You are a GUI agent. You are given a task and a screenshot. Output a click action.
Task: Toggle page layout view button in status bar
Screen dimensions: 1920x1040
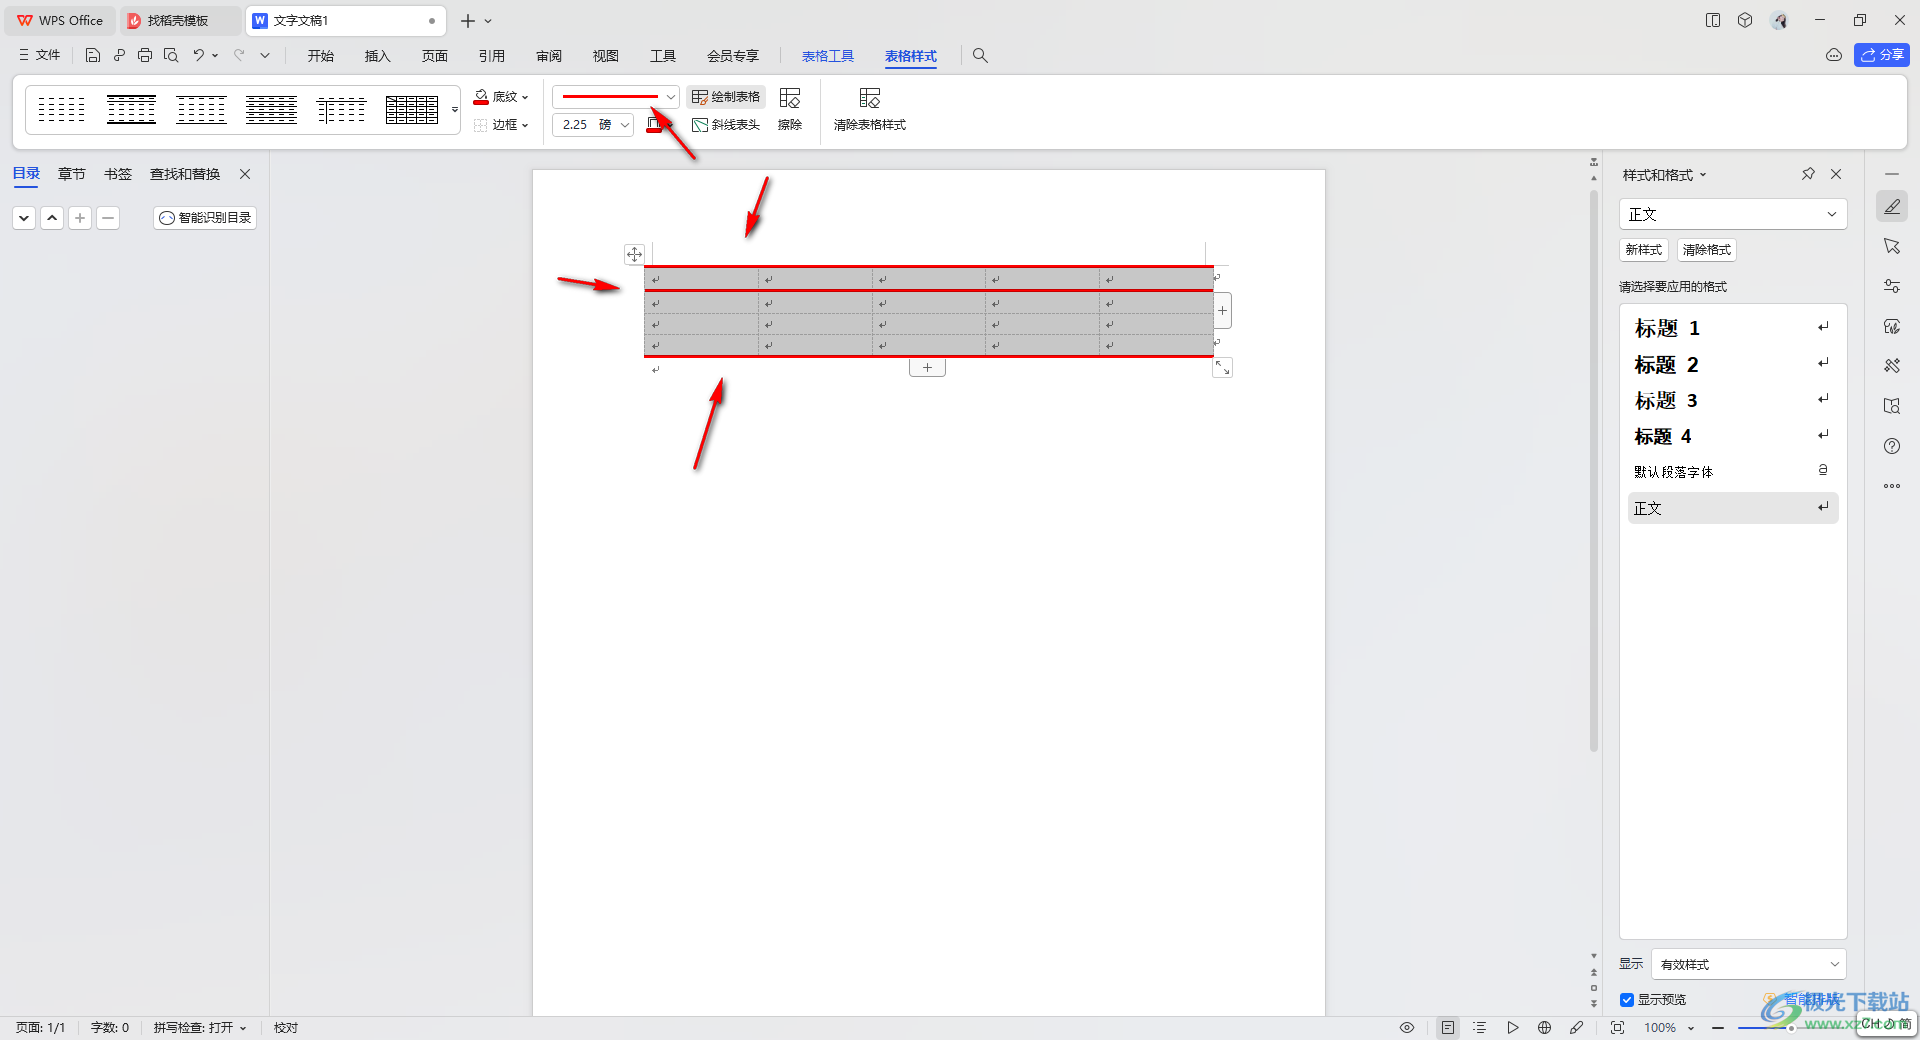pyautogui.click(x=1448, y=1027)
